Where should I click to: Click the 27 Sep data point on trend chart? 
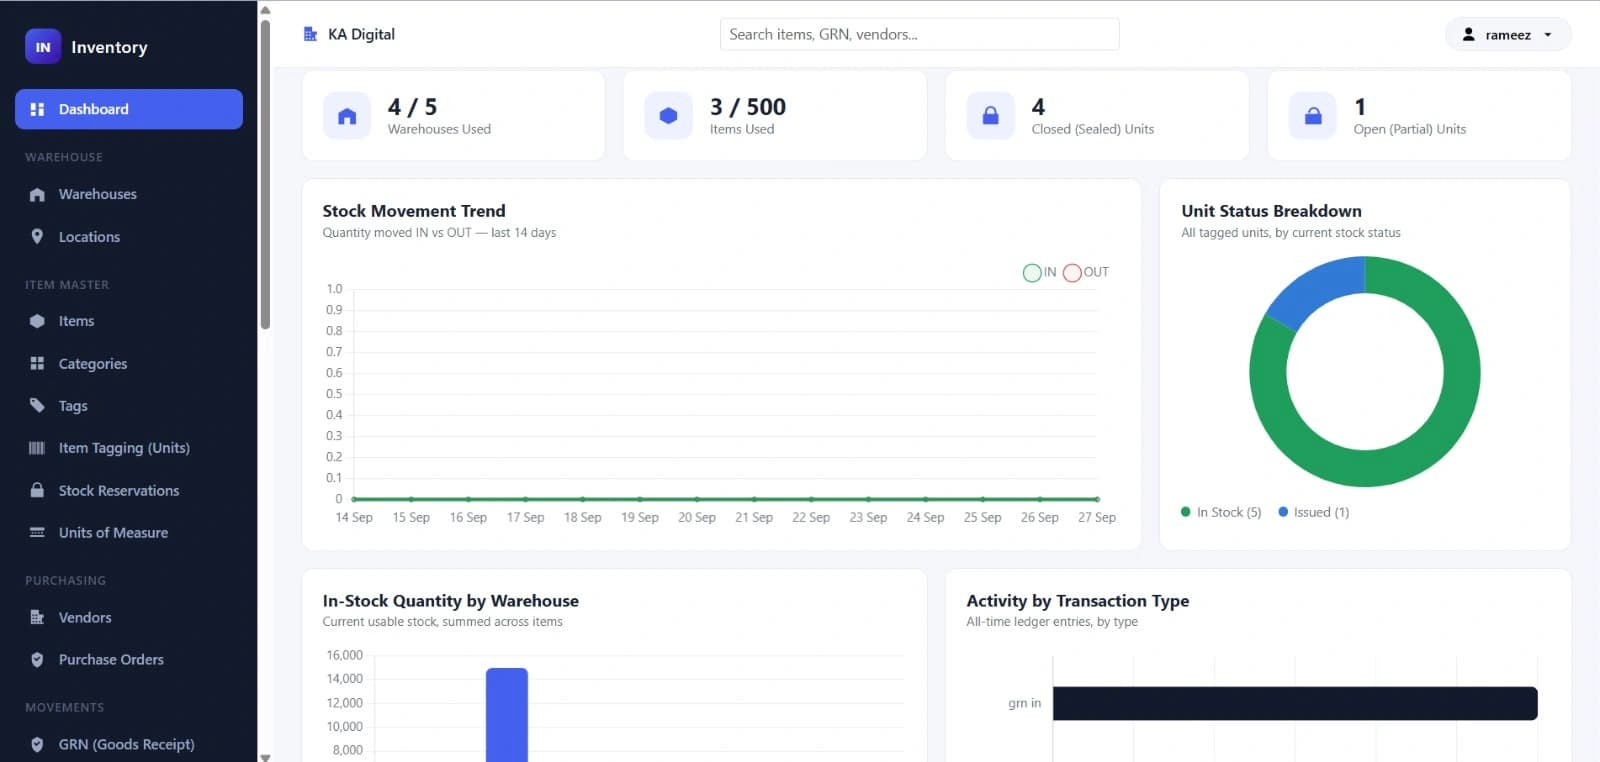[x=1097, y=499]
